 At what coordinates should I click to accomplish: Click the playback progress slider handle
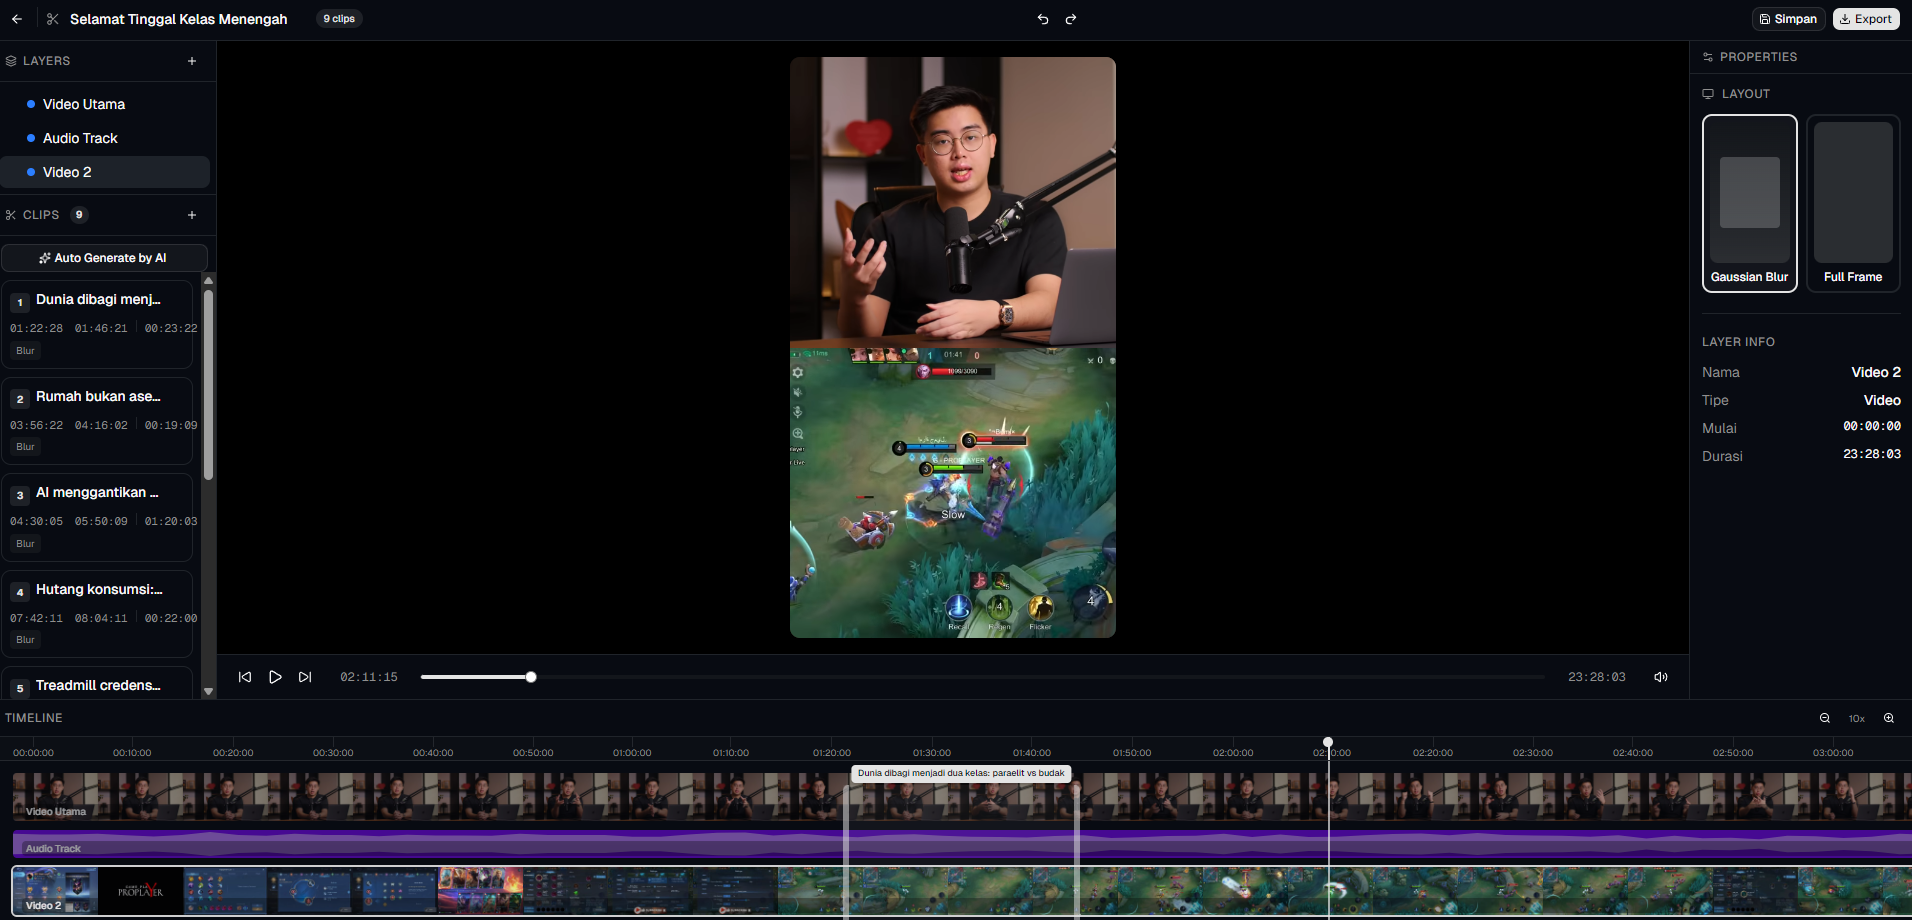pyautogui.click(x=531, y=677)
